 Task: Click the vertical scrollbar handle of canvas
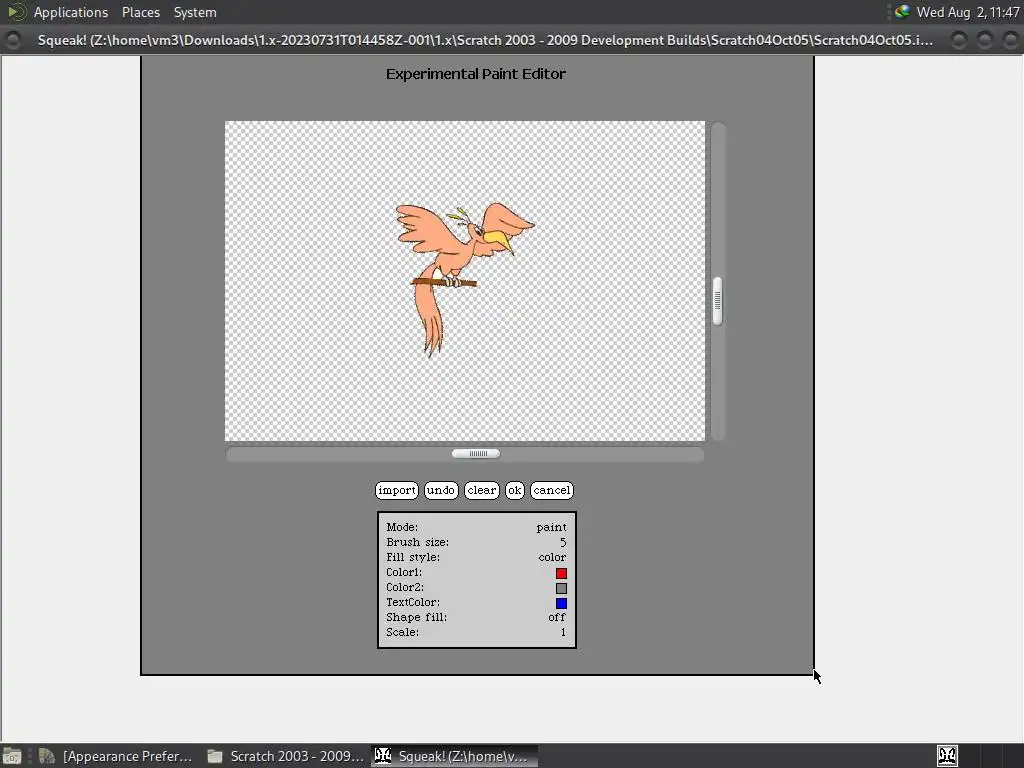pos(717,301)
